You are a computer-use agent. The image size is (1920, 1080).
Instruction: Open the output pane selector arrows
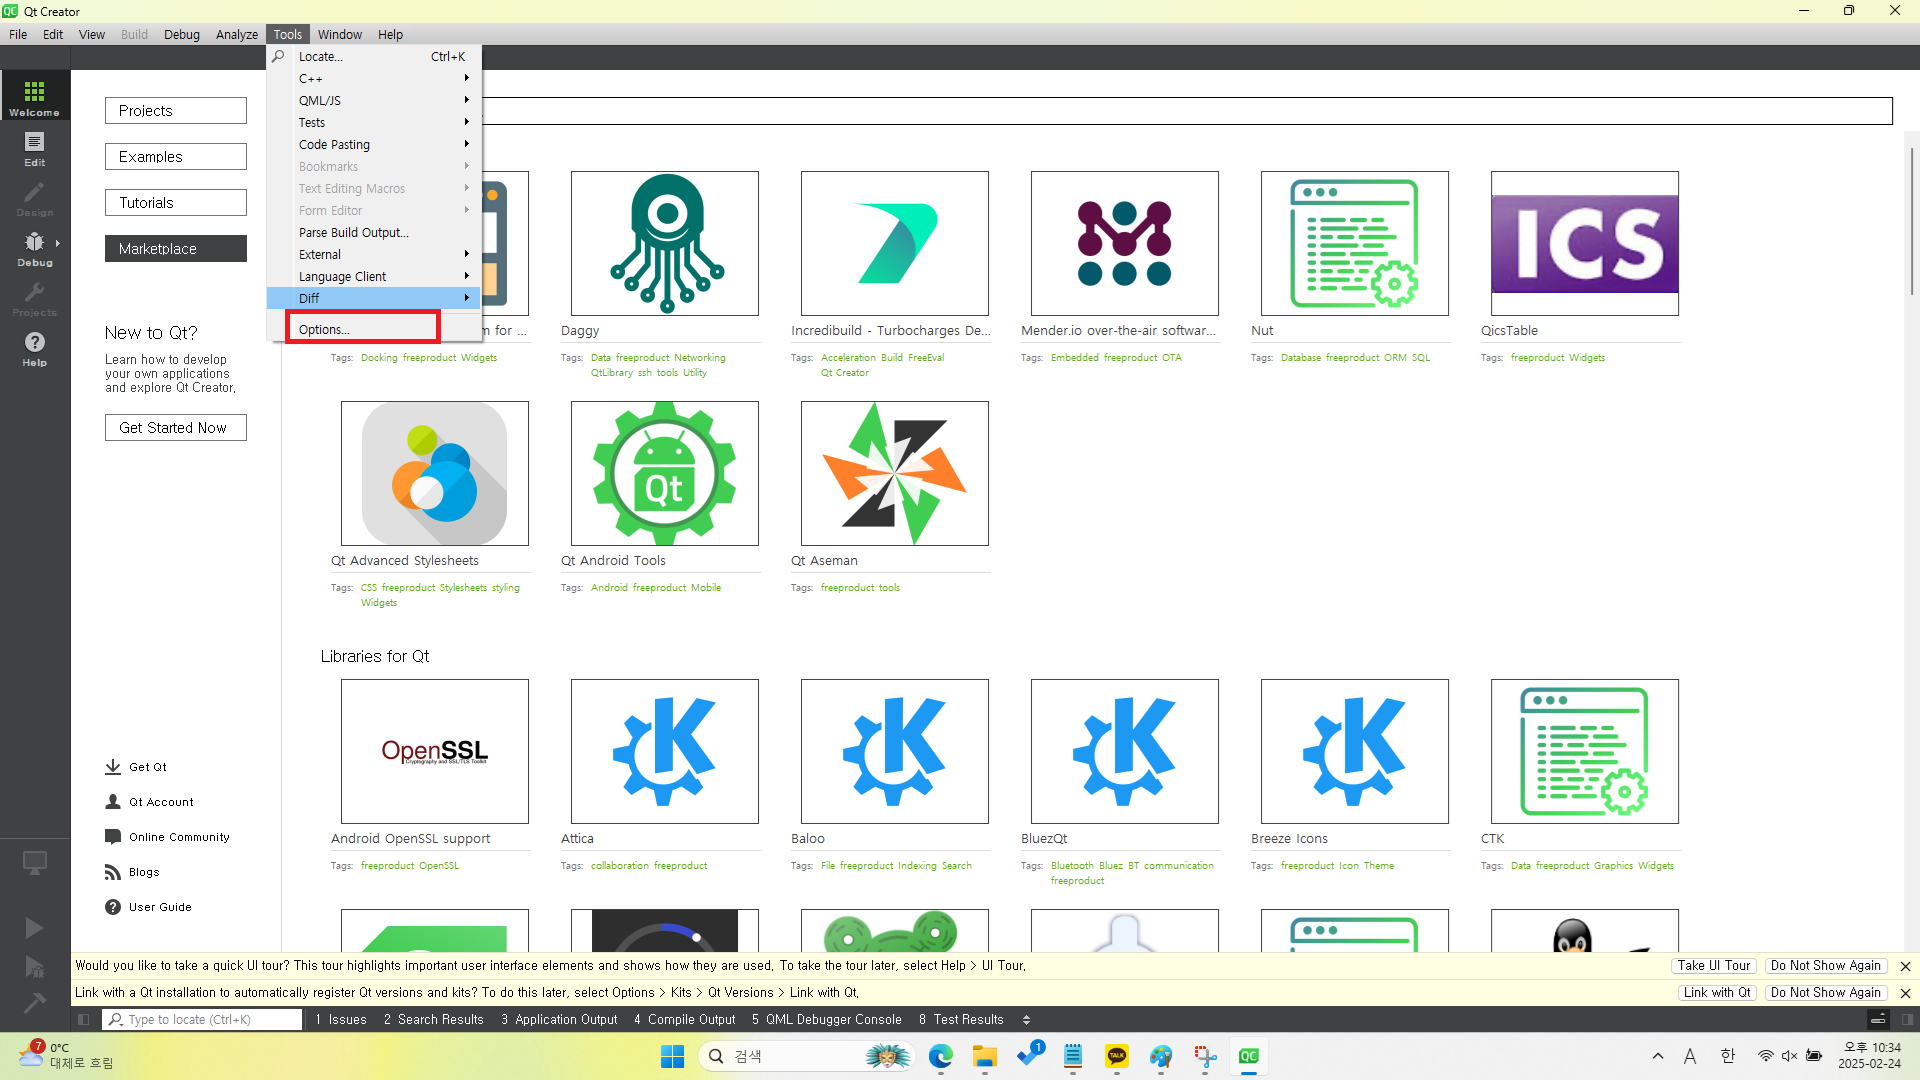(1026, 1019)
